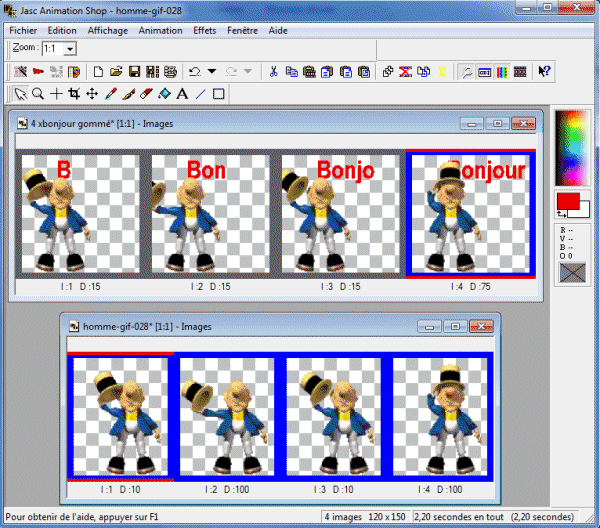Select the Dropper tool
Screen dimensions: 600x528
[x=111, y=94]
